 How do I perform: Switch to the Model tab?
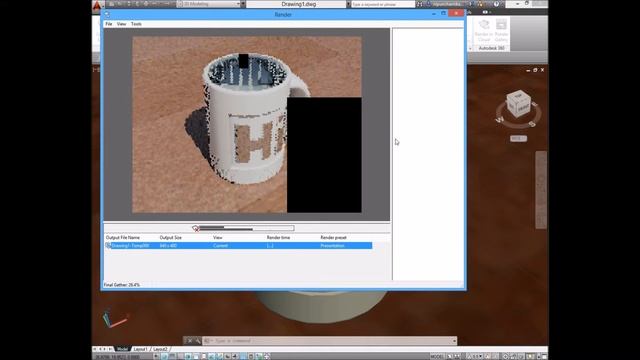tap(122, 349)
